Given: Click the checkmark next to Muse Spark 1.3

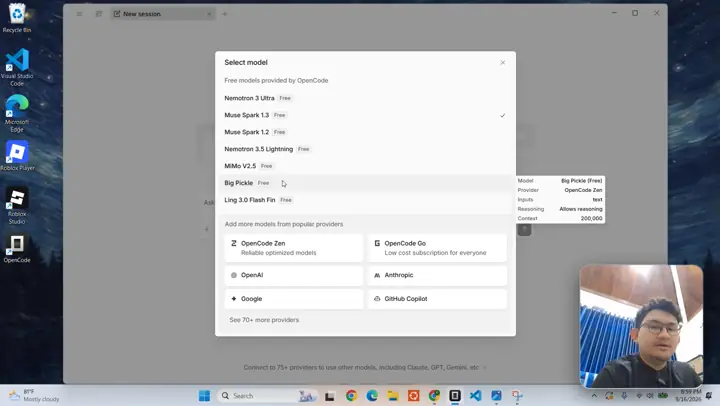Looking at the screenshot, I should 502,115.
